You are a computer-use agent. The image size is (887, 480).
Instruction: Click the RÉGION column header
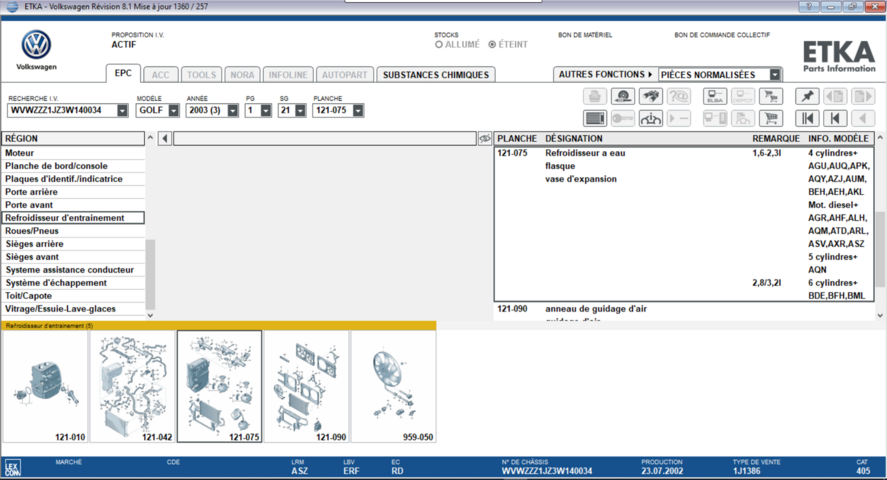pyautogui.click(x=74, y=139)
